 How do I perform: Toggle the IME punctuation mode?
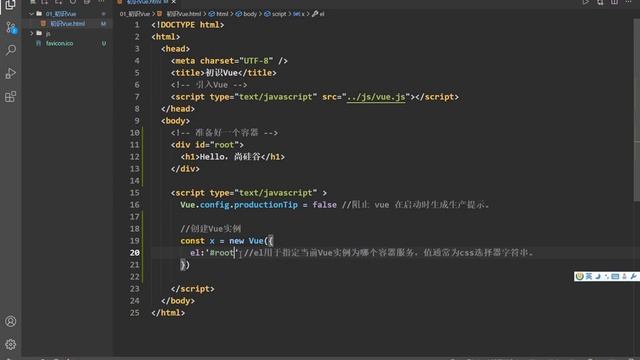[607, 276]
